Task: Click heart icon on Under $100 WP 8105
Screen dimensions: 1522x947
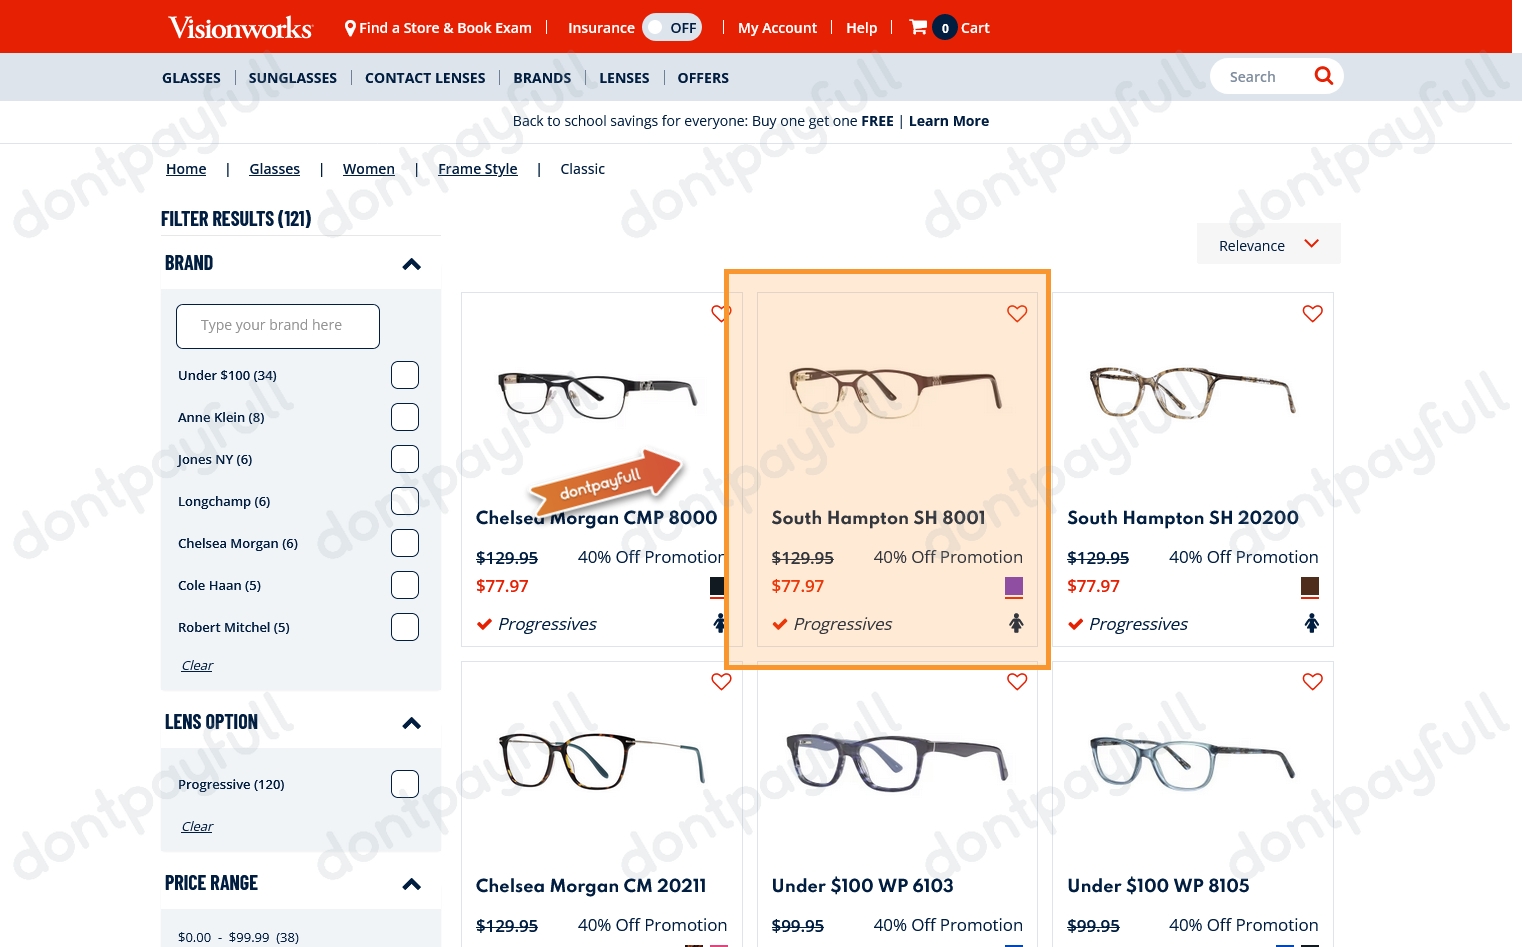Action: (x=1312, y=682)
